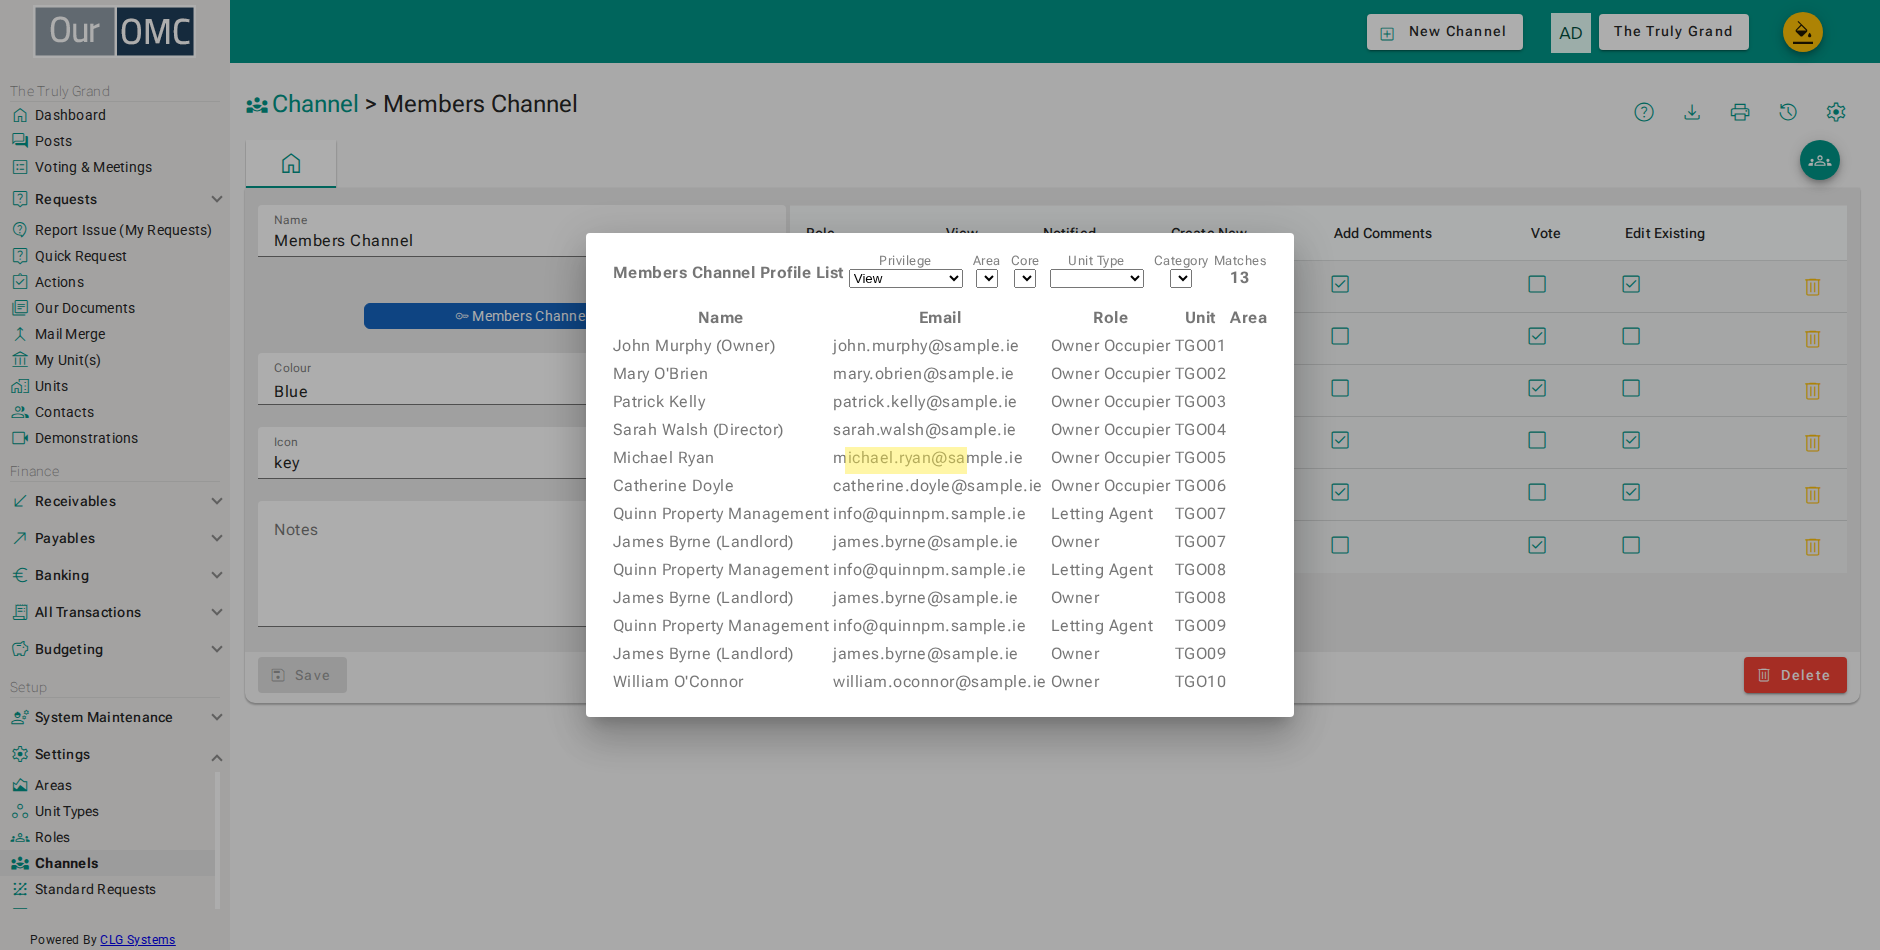
Task: Toggle Edit Existing checkbox in third row
Action: click(x=1631, y=388)
